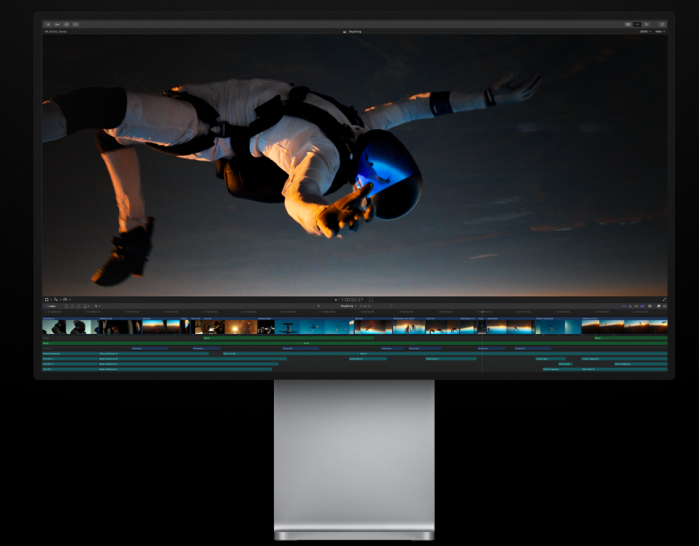Open the Titles and Generators sidebar

coord(66,23)
